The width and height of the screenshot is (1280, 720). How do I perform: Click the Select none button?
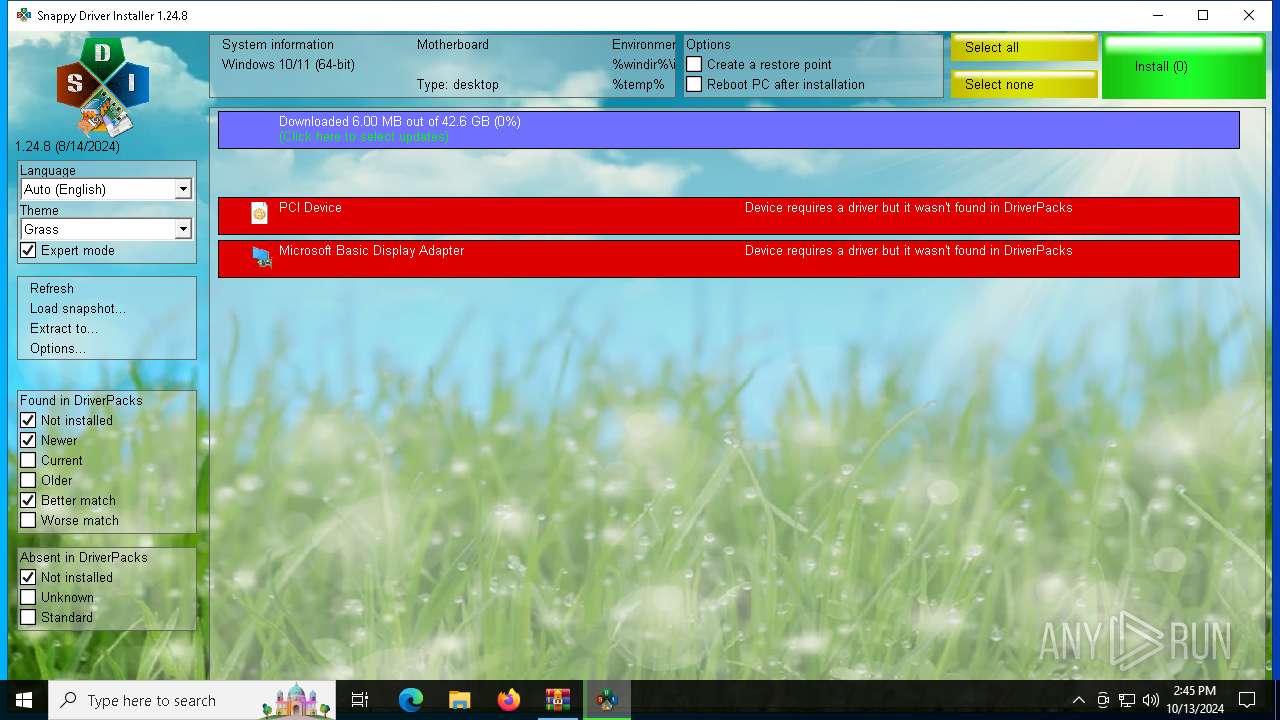1024,84
